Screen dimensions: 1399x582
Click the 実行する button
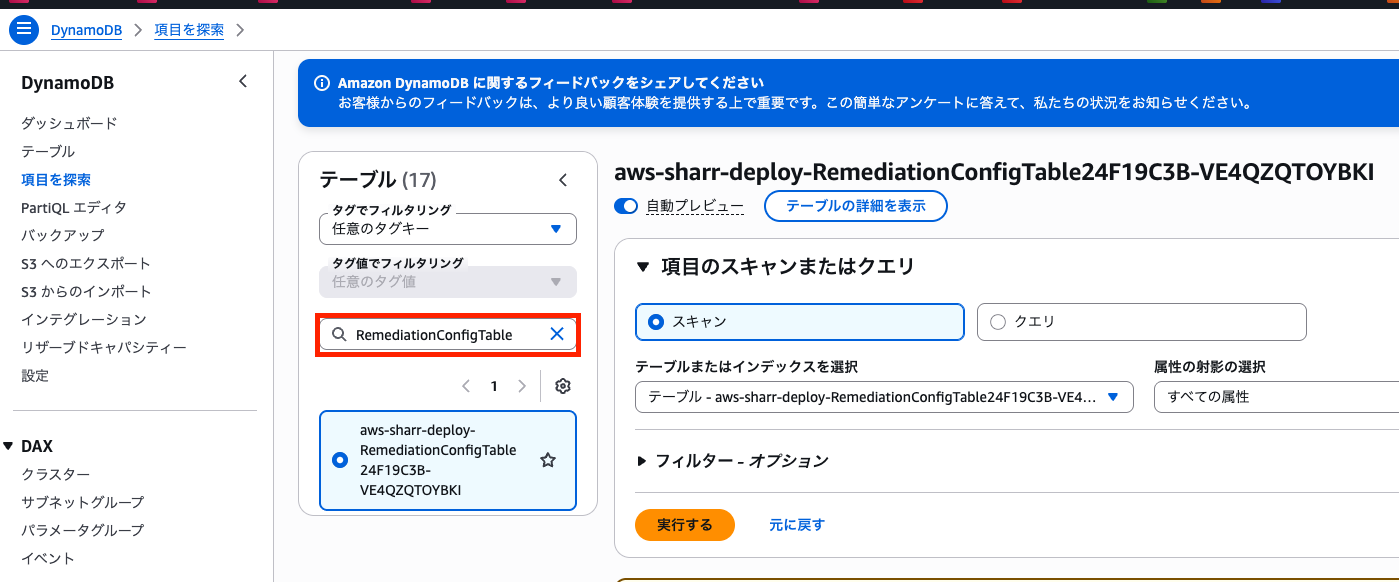coord(684,524)
